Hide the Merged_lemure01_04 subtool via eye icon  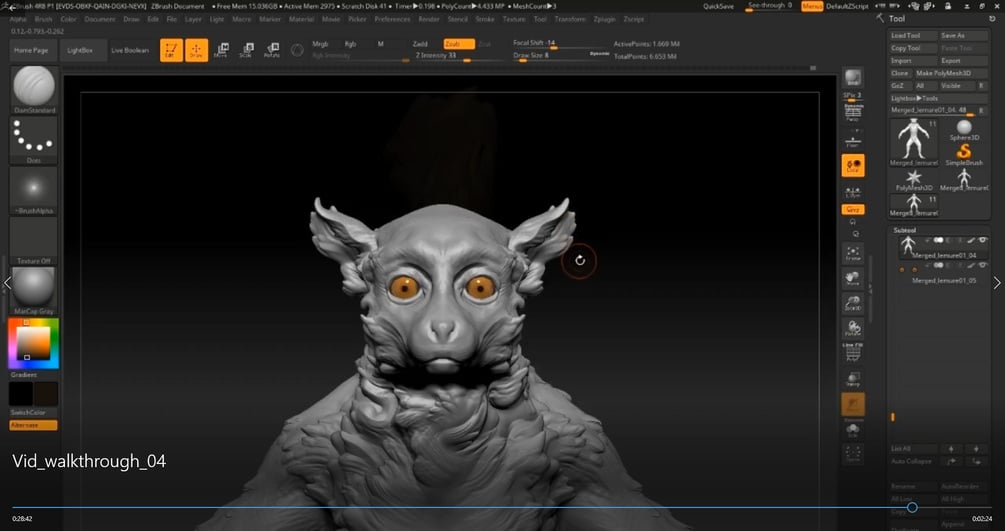982,241
